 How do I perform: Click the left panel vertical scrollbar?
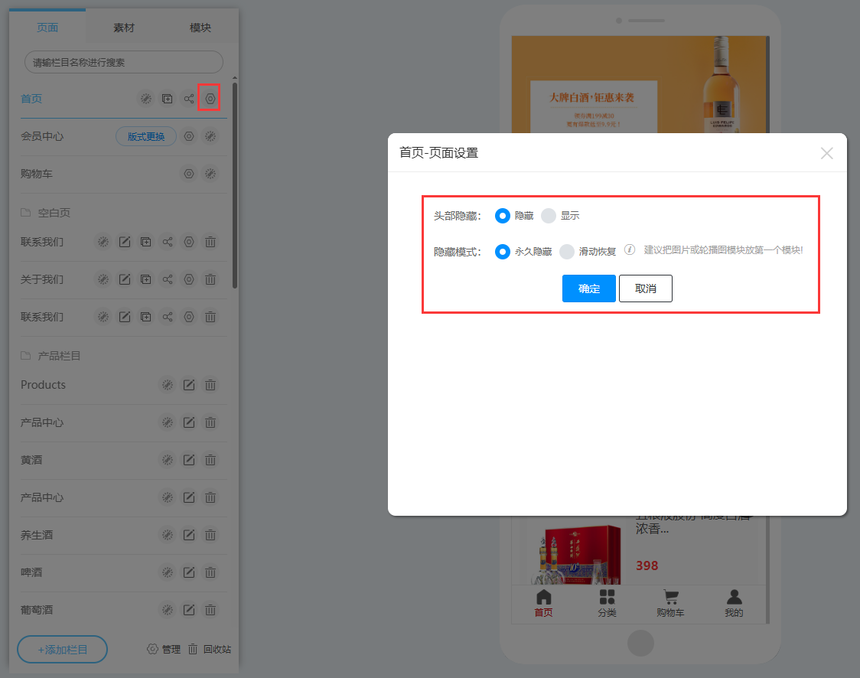(x=235, y=180)
